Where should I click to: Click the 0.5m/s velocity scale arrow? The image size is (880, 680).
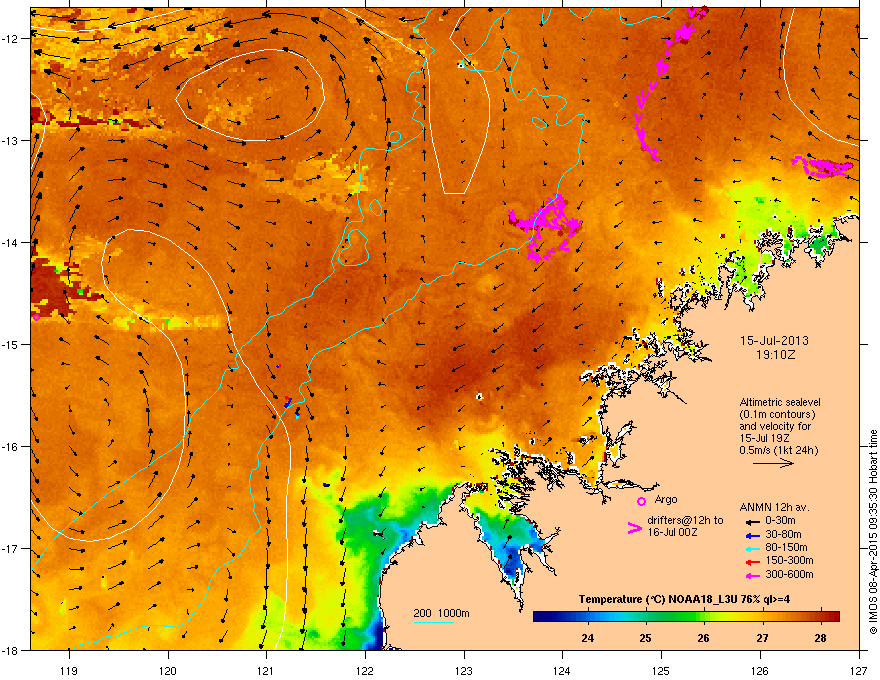(x=773, y=463)
